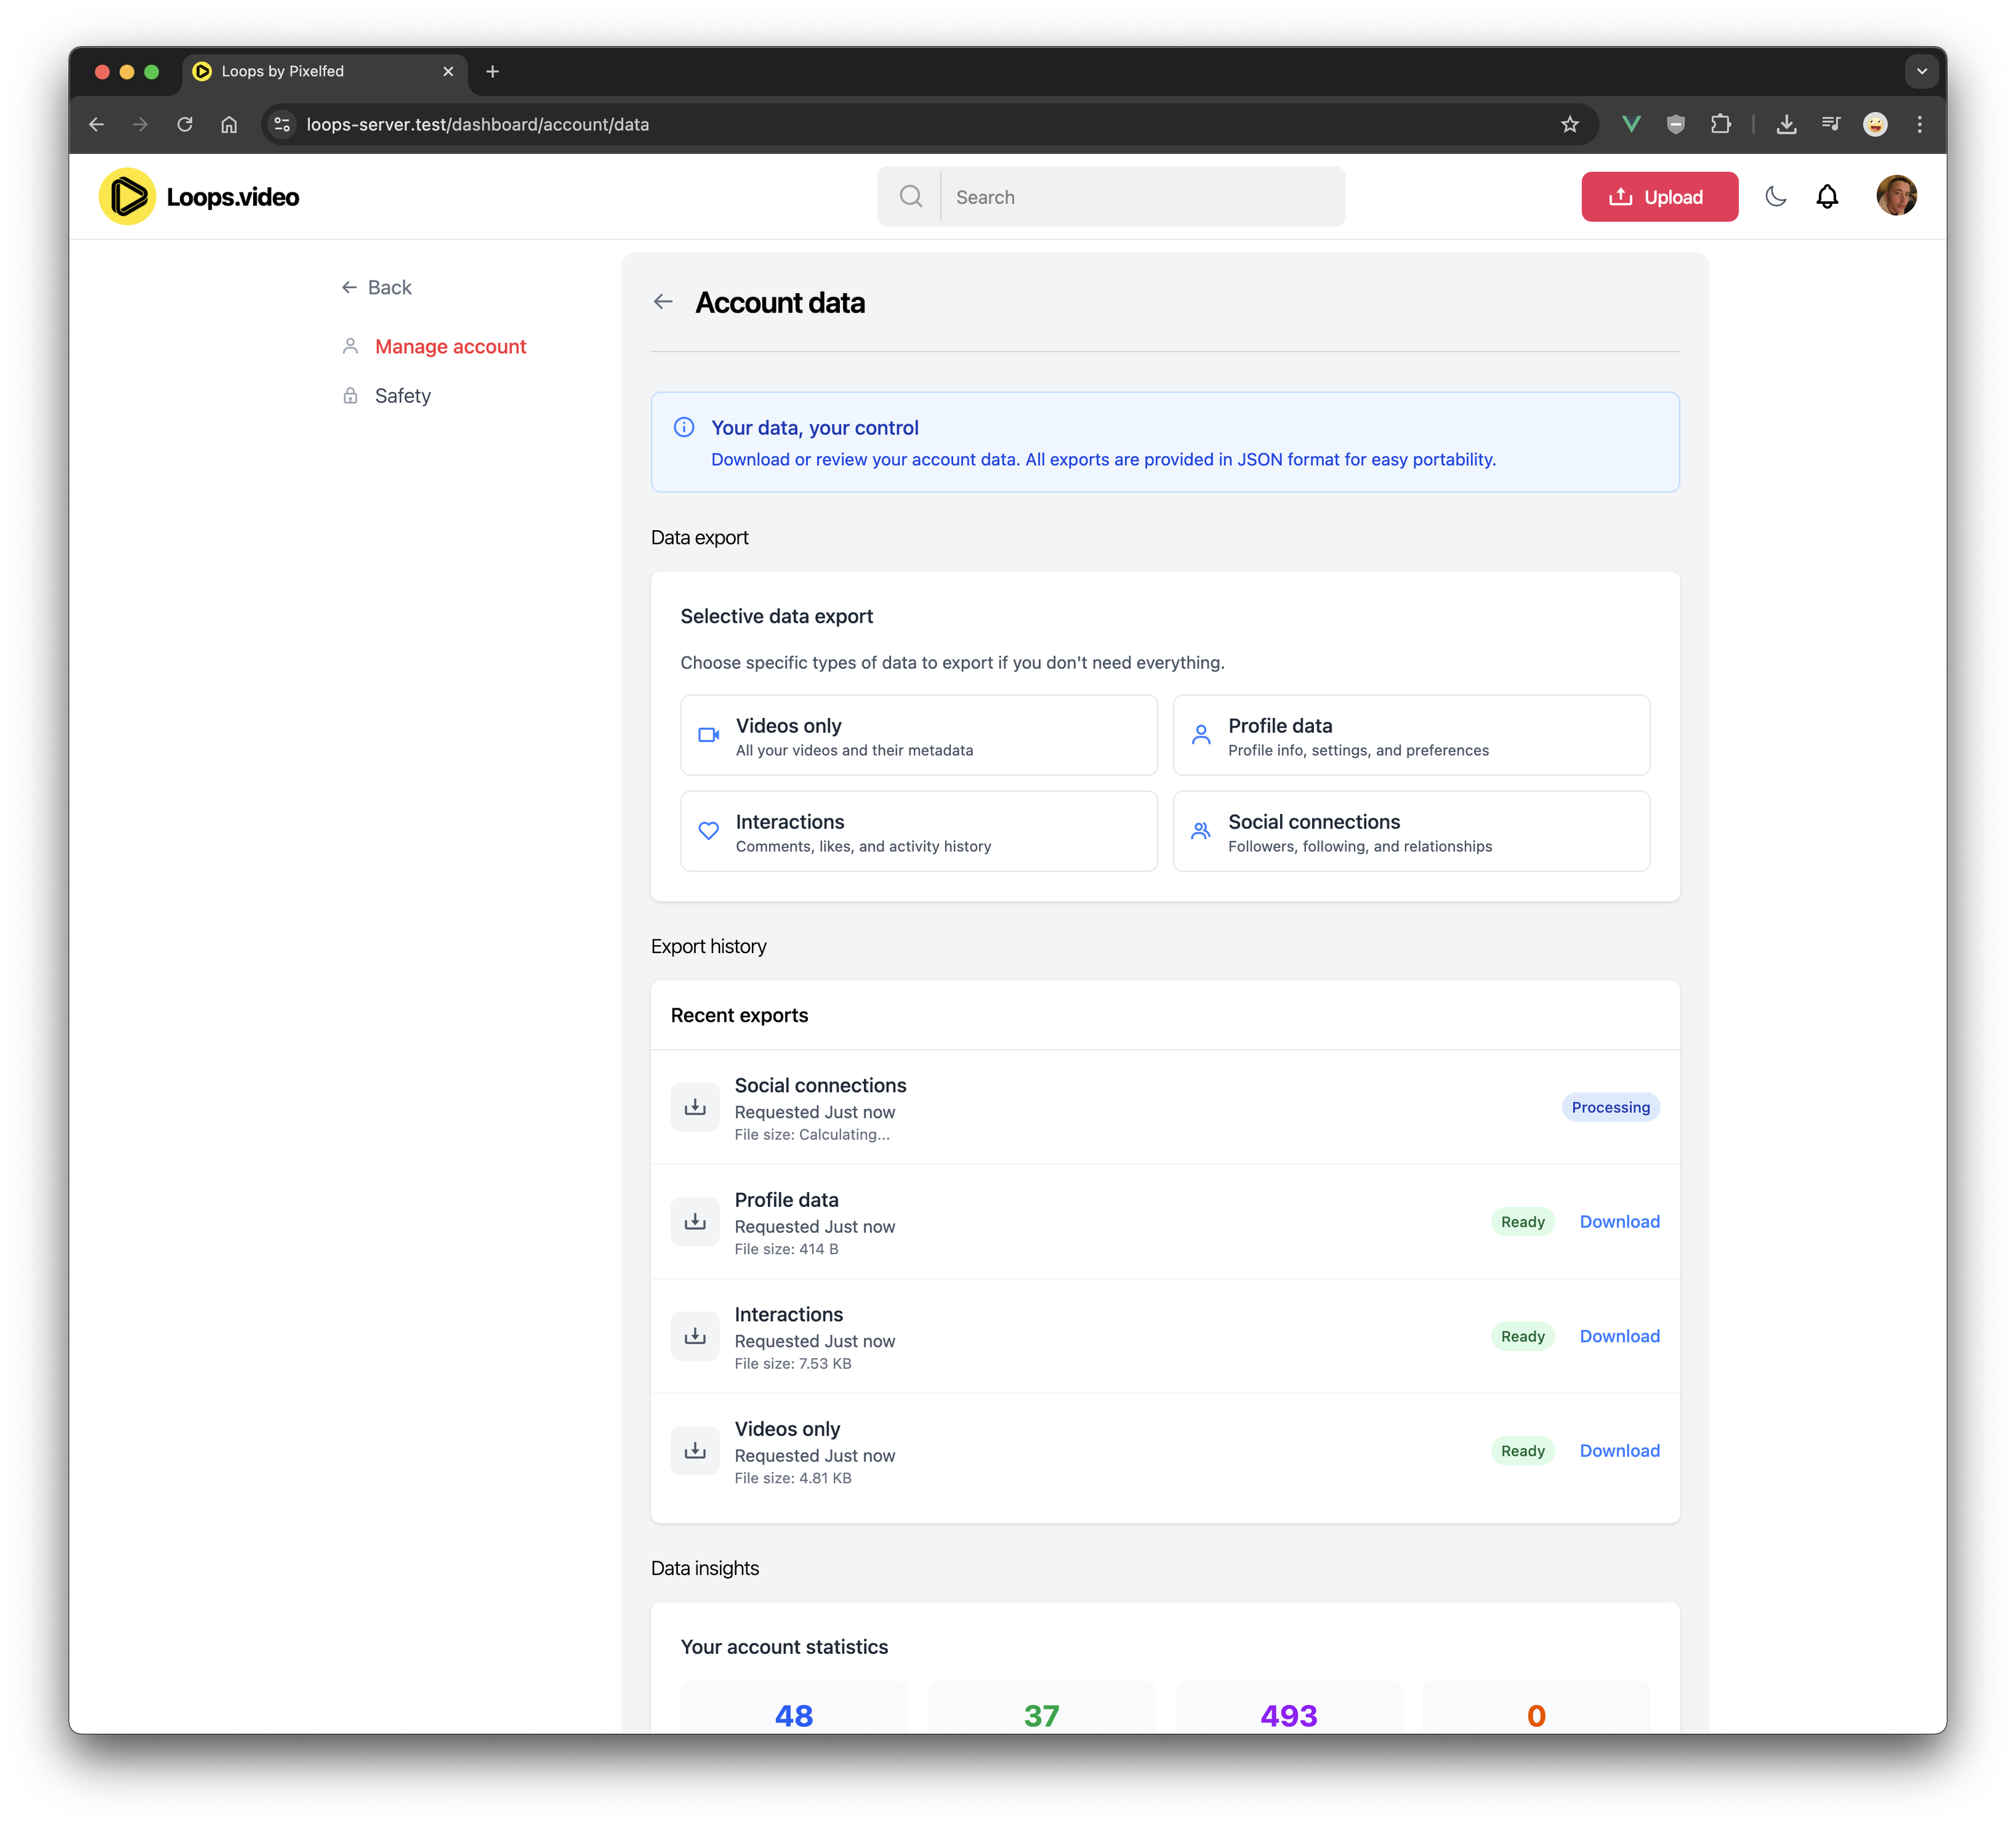Click the Recent exports heading
2016x1825 pixels.
coord(739,1016)
